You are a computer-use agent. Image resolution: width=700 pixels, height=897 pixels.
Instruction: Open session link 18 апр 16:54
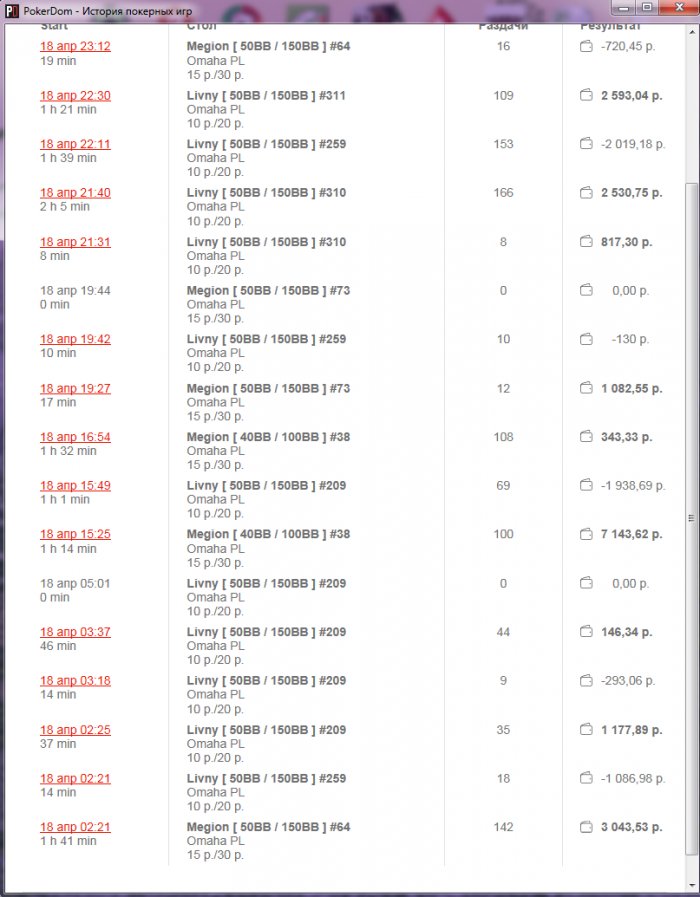75,437
